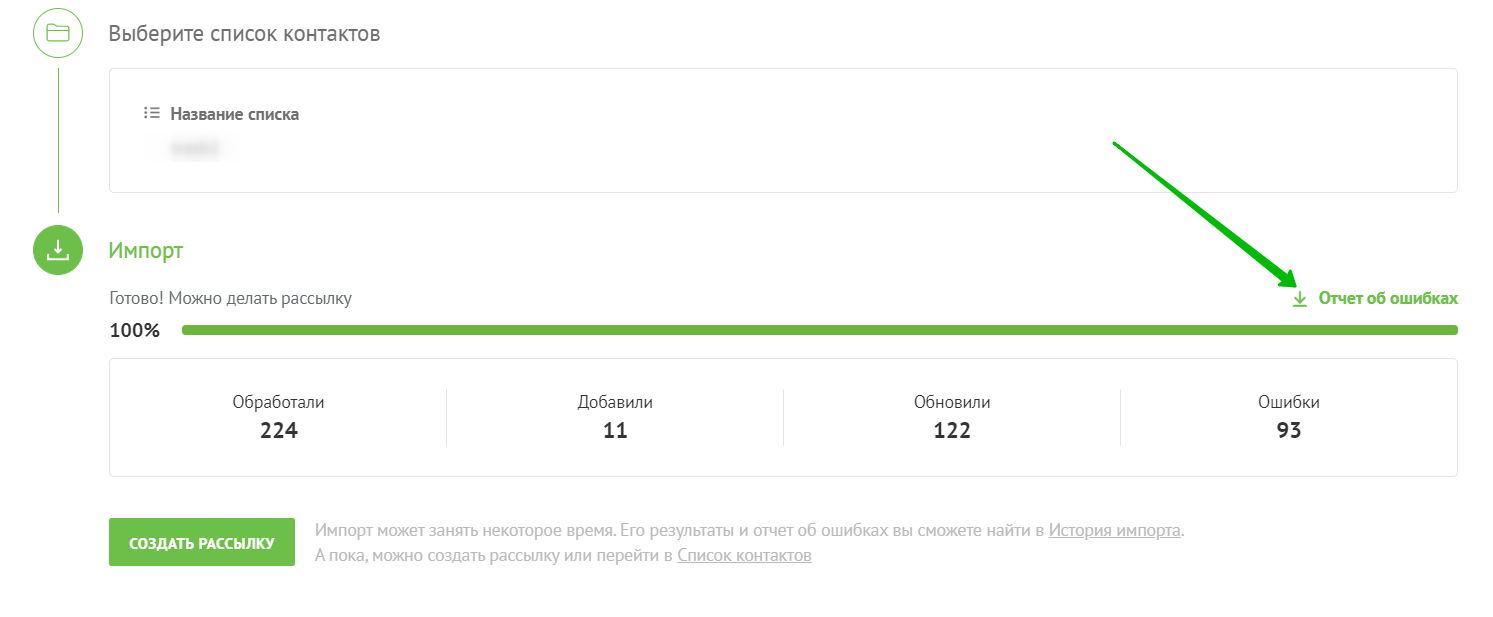The height and width of the screenshot is (617, 1493).
Task: Click the download arrow icon near error report
Action: click(x=1300, y=299)
